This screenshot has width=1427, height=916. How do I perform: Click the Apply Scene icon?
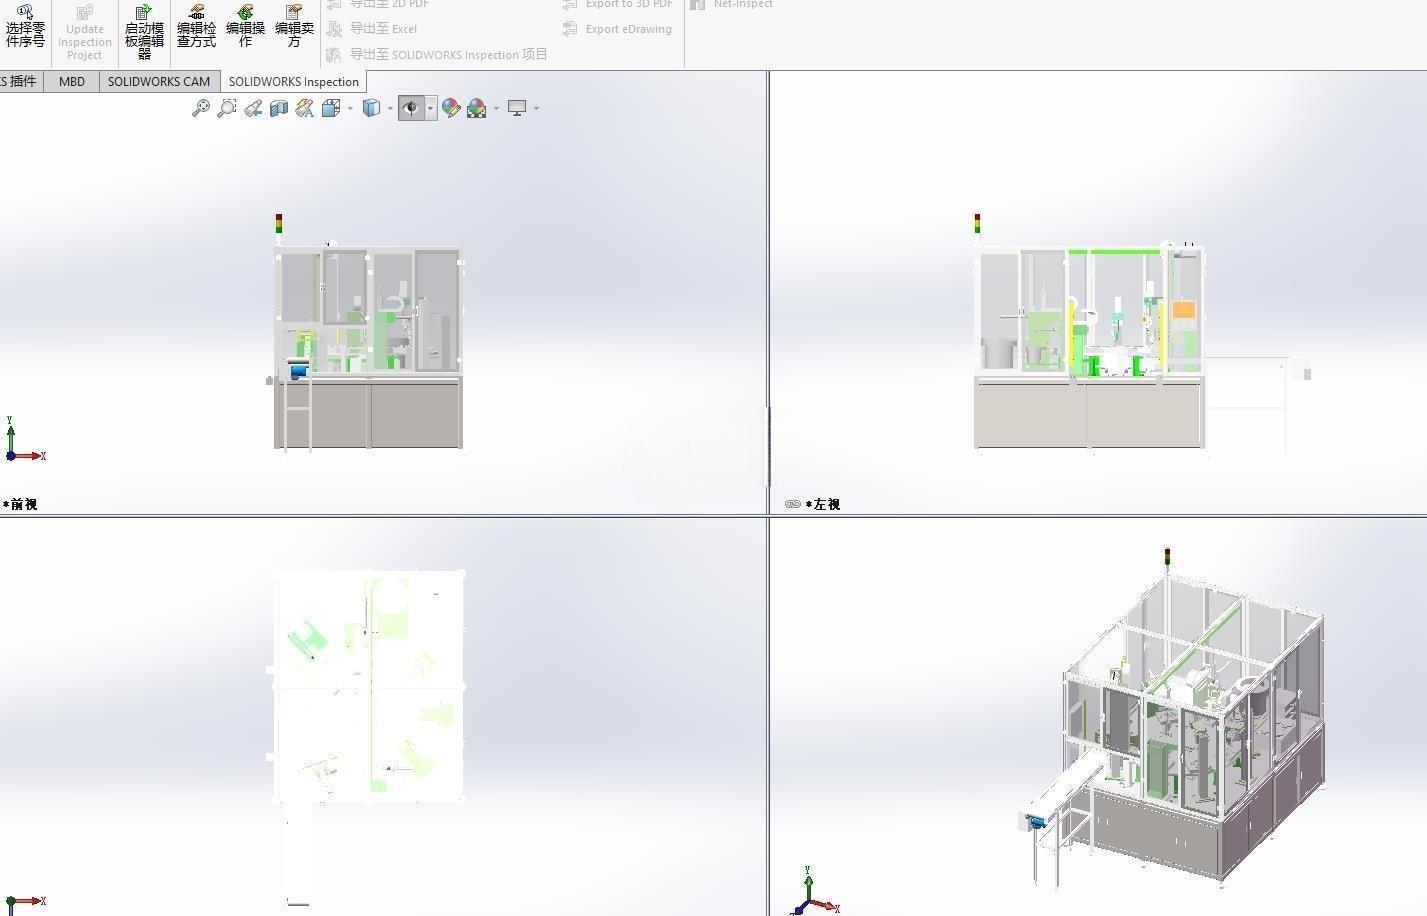[477, 108]
